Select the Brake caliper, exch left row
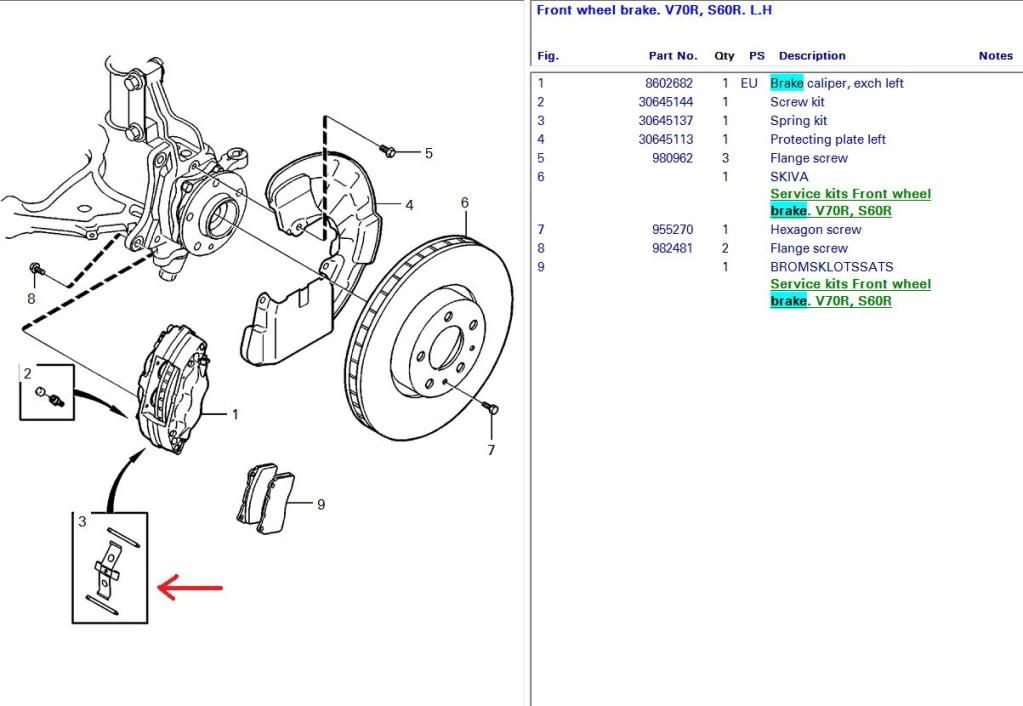The height and width of the screenshot is (706, 1023). (836, 84)
